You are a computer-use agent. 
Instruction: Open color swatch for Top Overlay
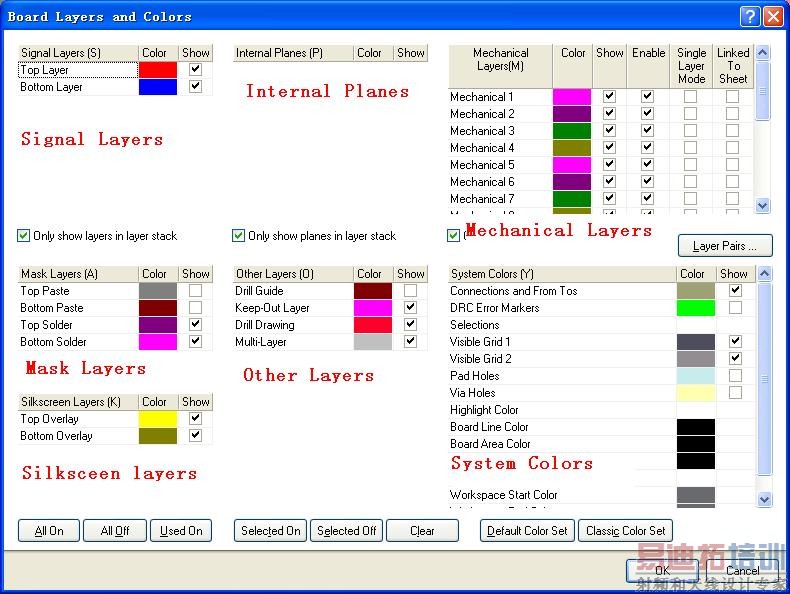(158, 419)
